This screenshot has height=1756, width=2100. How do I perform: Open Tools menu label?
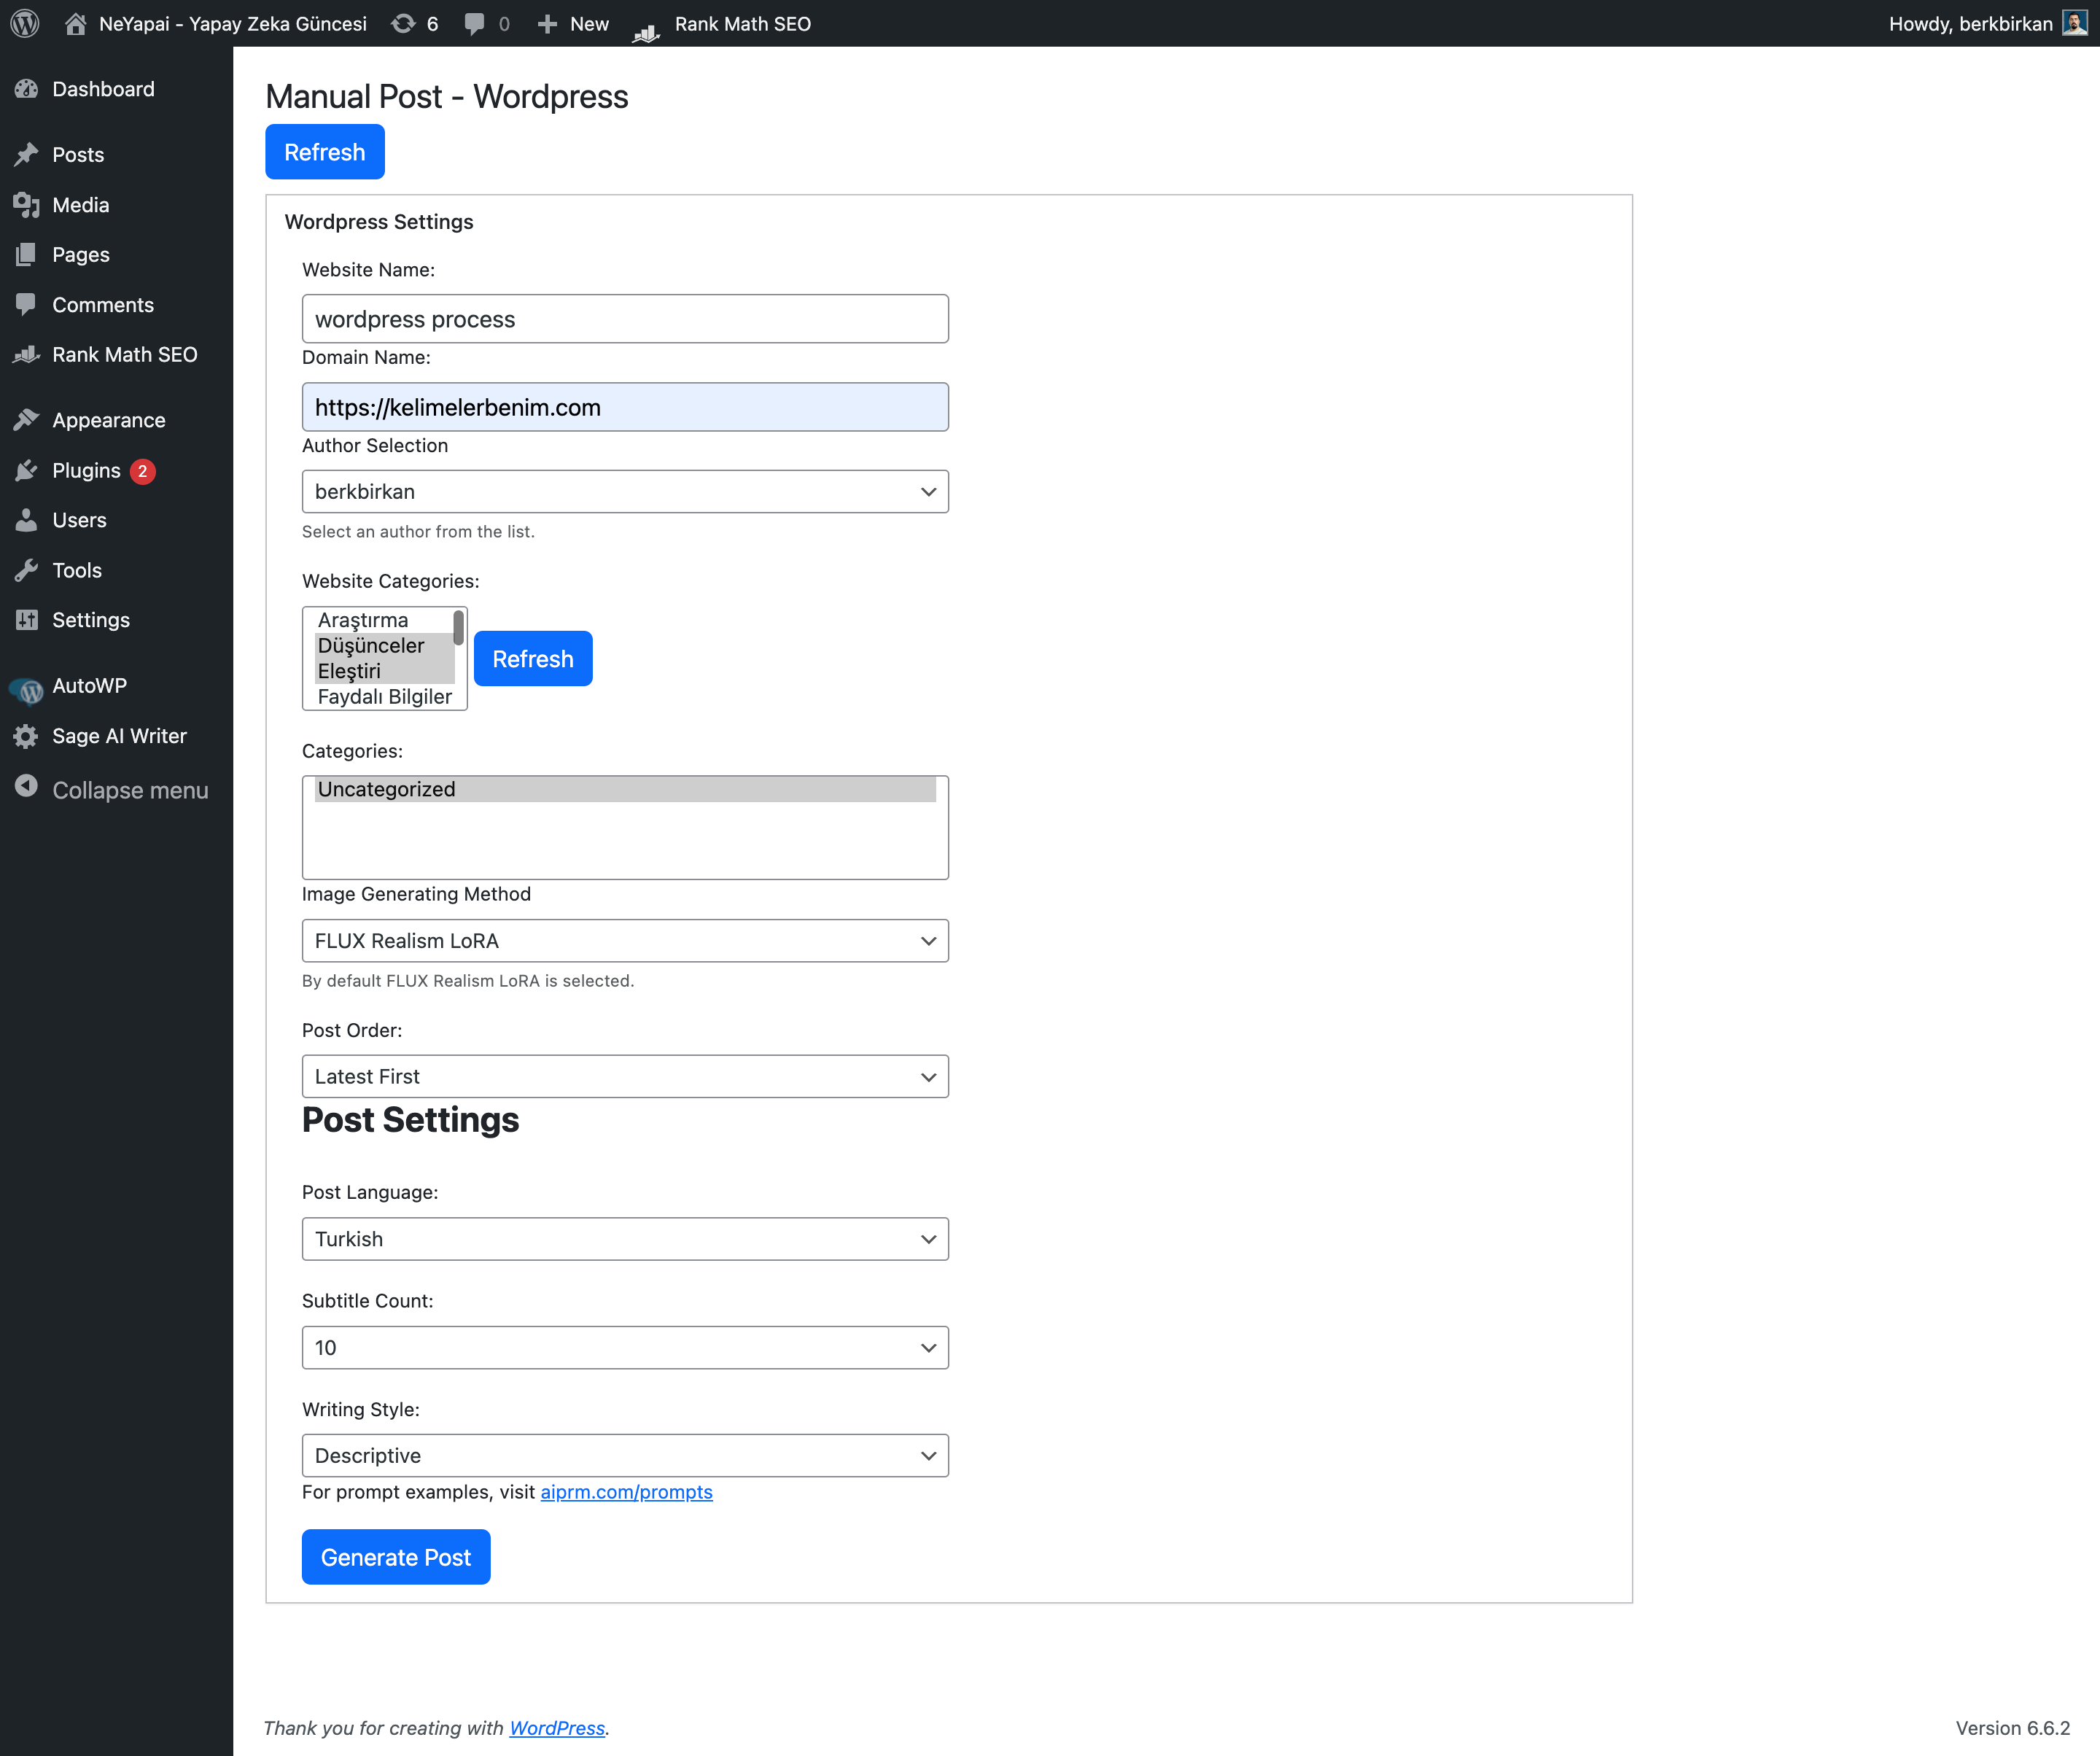pyautogui.click(x=77, y=570)
